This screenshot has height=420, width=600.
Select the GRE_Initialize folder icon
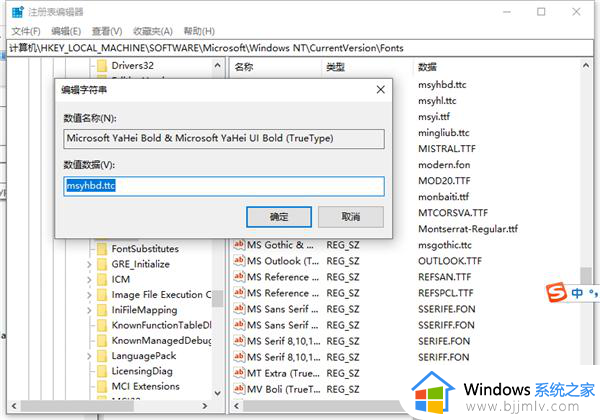(102, 264)
